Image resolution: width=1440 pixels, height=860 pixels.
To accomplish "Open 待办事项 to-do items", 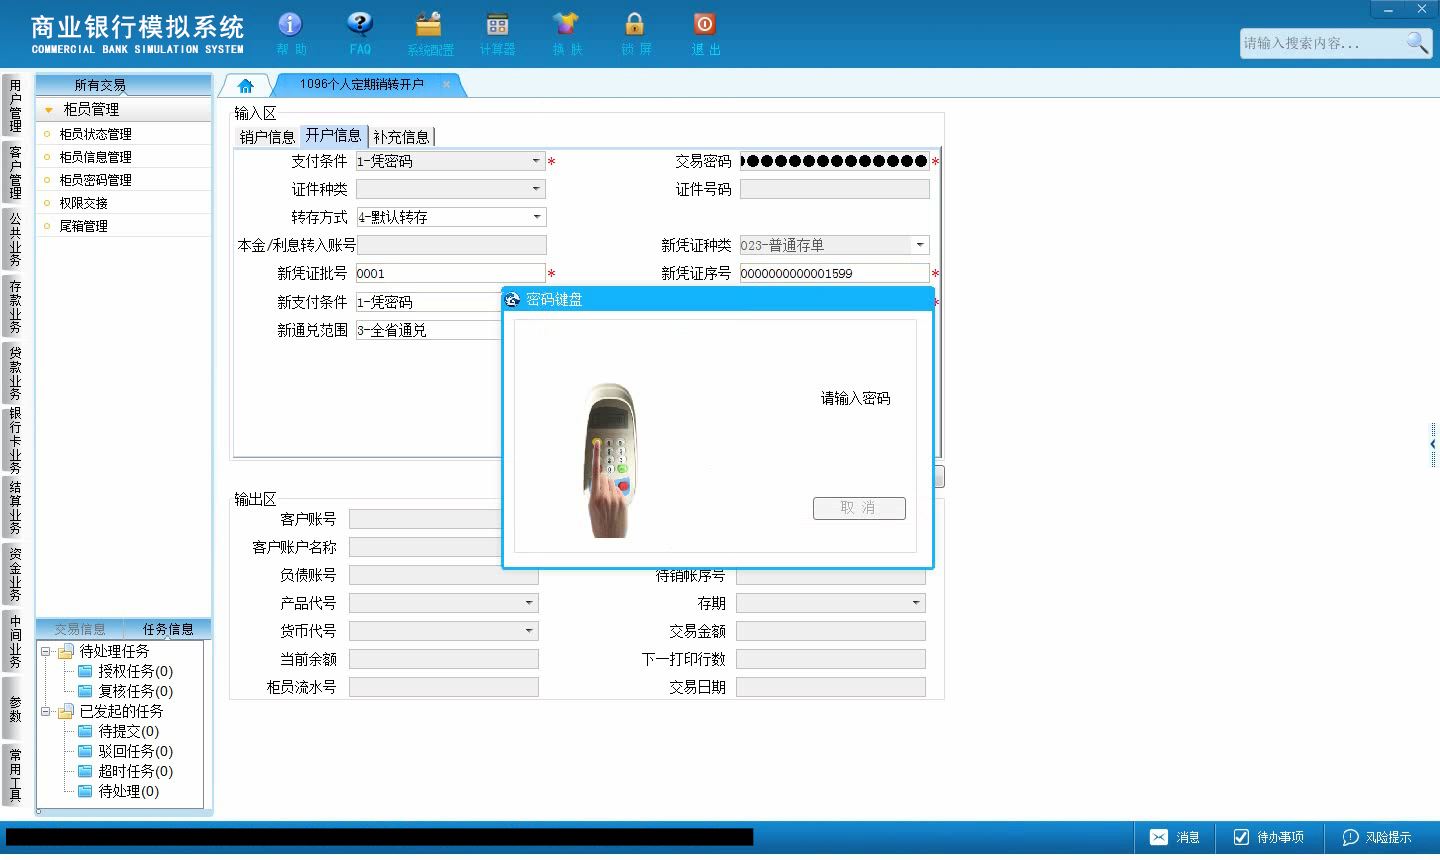I will click(1268, 837).
